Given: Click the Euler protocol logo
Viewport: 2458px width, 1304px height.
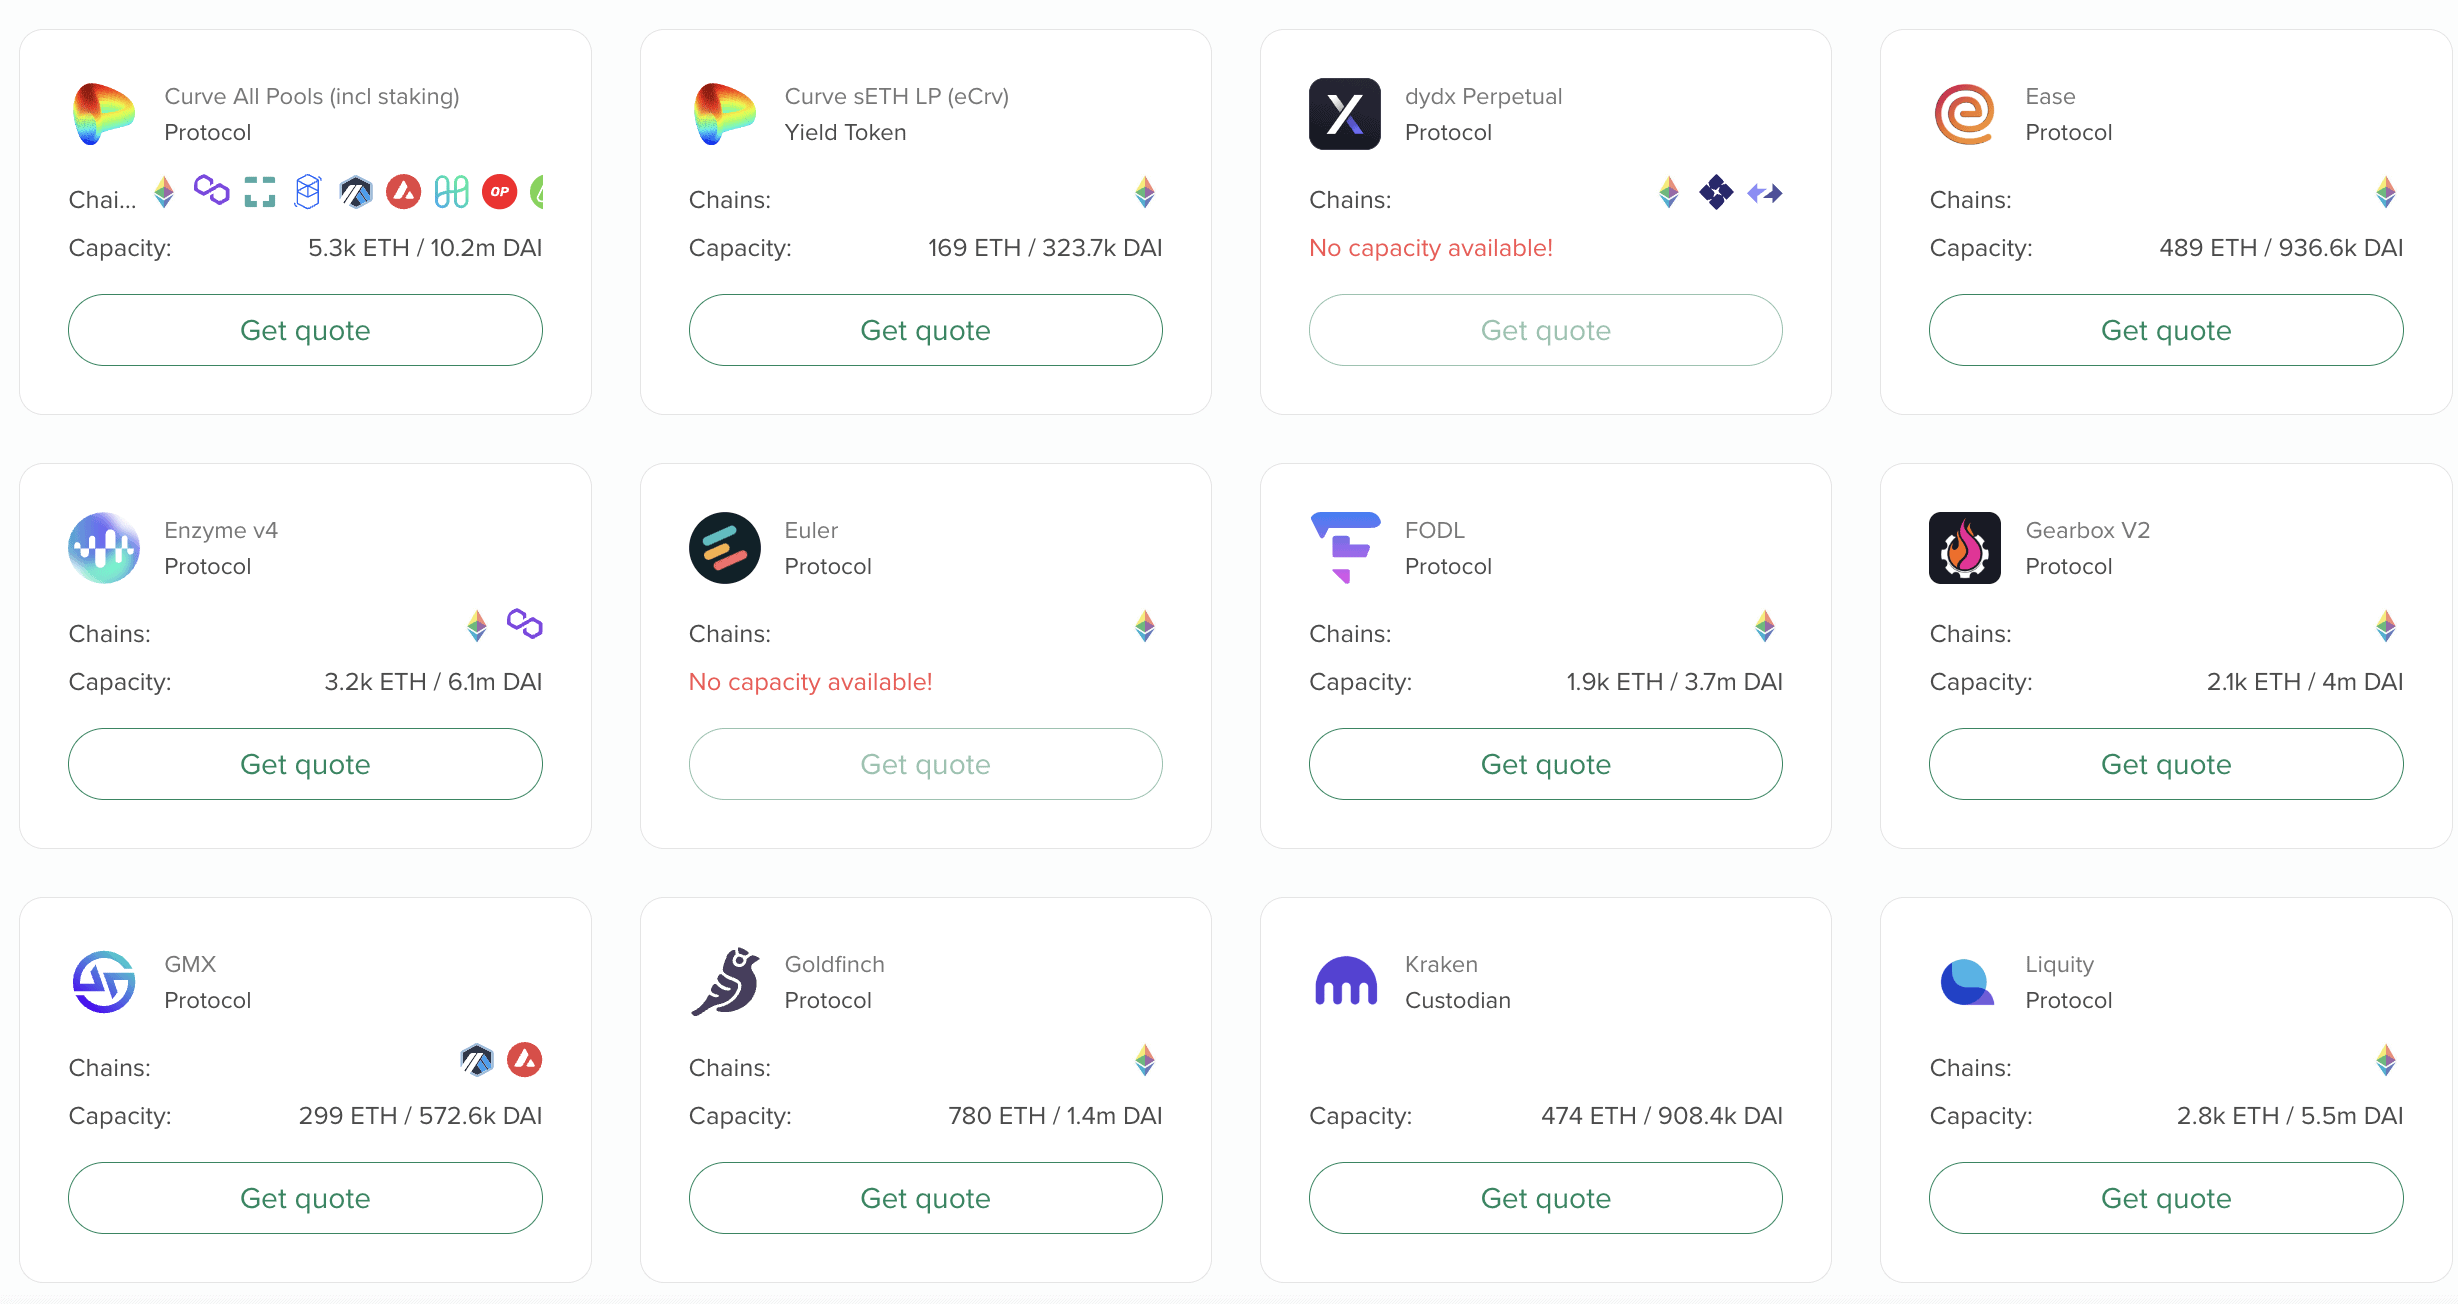Looking at the screenshot, I should coord(724,548).
